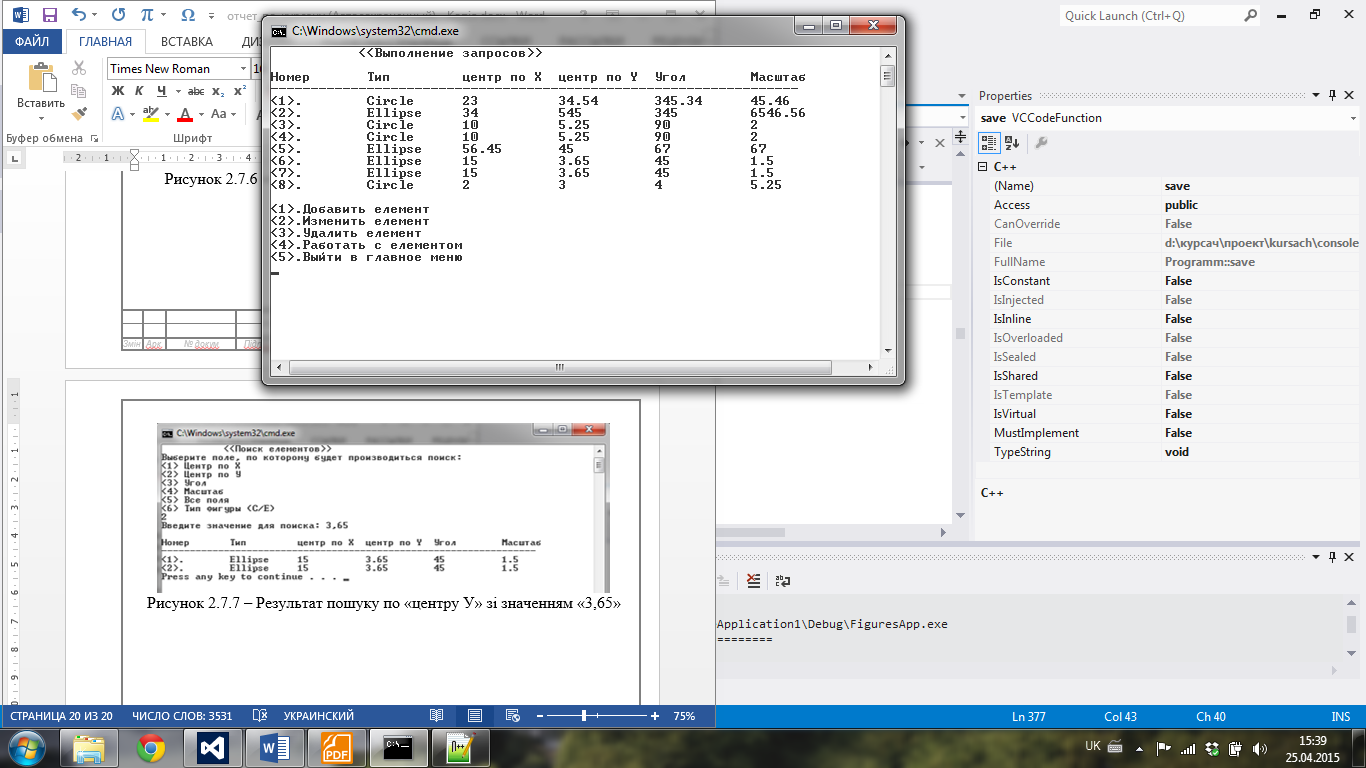Click the zoom slider in Word status bar
The height and width of the screenshot is (768, 1366).
coord(585,716)
